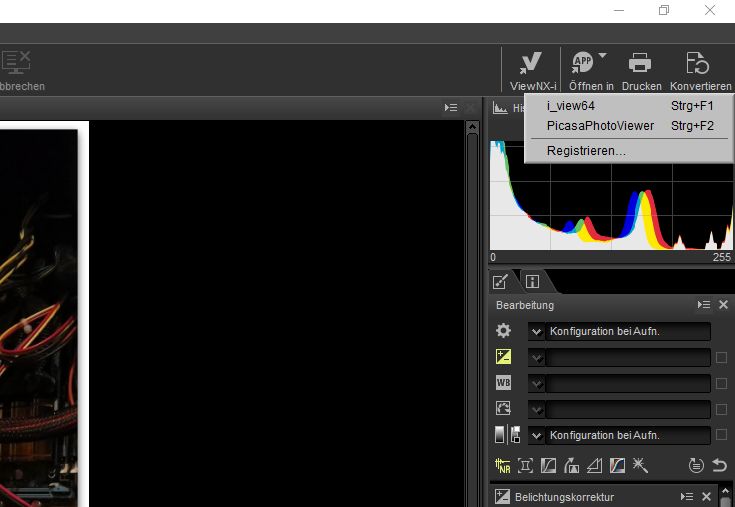Expand the exposure compensation dropdown arrow
The image size is (735, 507).
pyautogui.click(x=536, y=358)
